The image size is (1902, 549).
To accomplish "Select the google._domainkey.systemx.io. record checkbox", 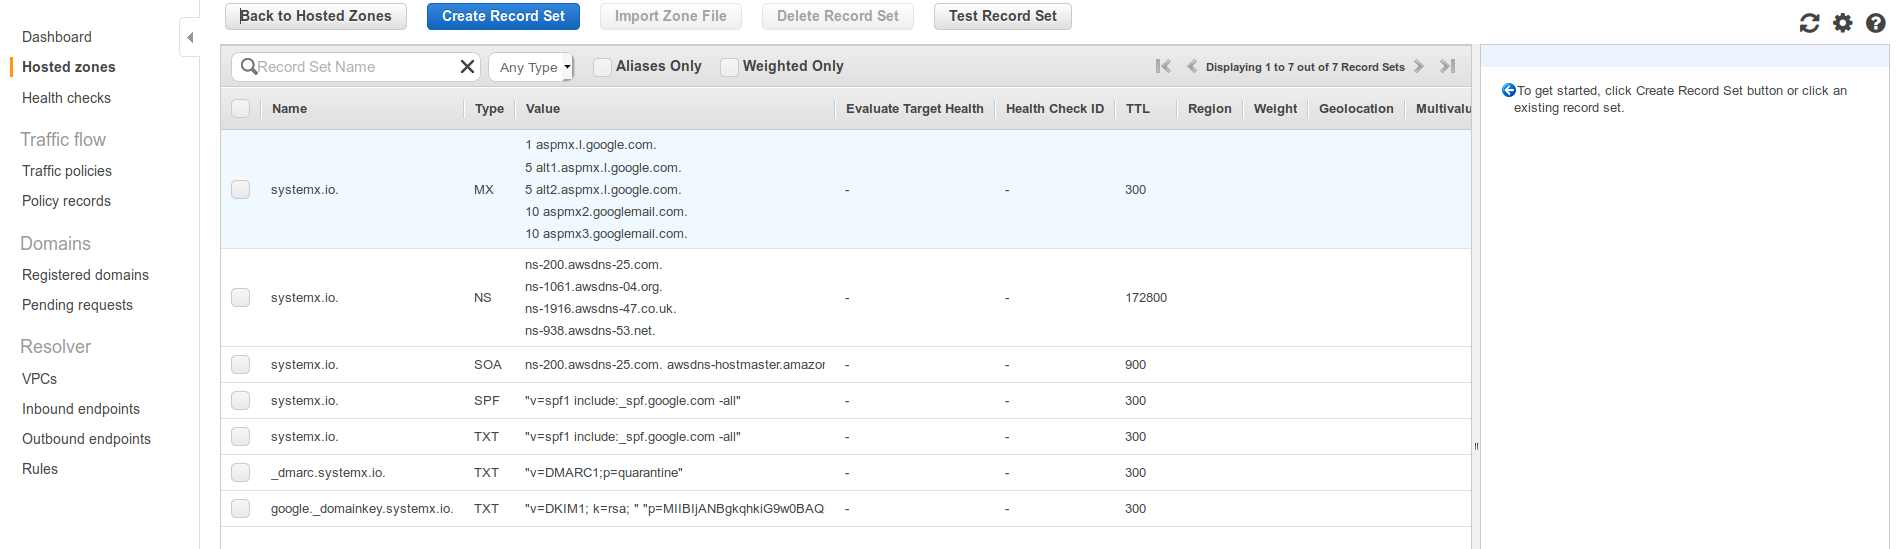I will point(240,508).
